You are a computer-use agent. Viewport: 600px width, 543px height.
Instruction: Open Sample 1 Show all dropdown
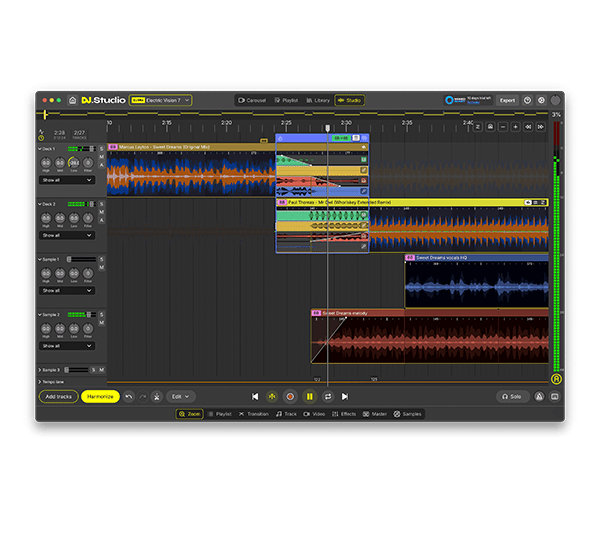[67, 291]
